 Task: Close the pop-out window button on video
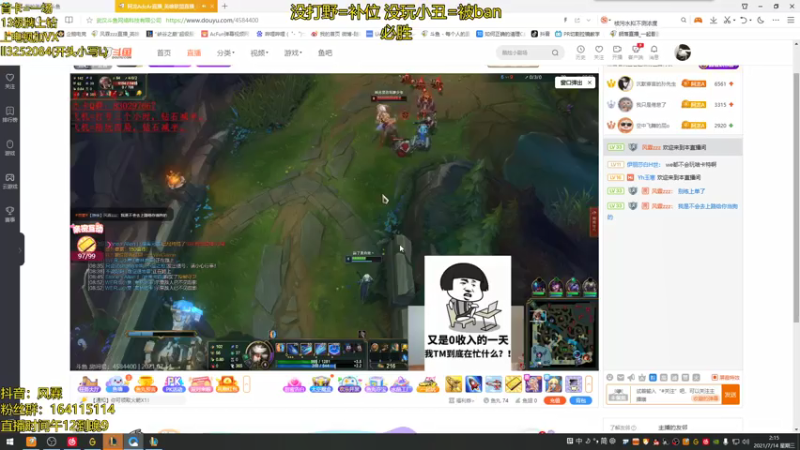tap(590, 83)
